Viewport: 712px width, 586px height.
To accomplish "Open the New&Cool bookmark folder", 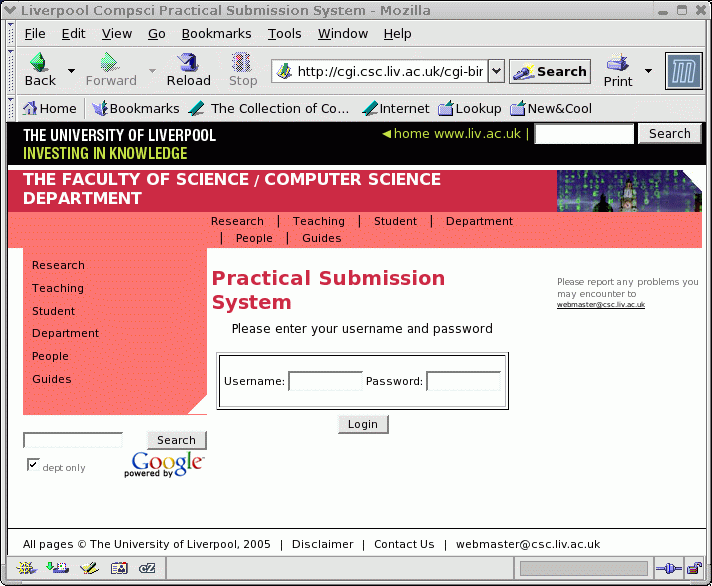I will click(551, 108).
